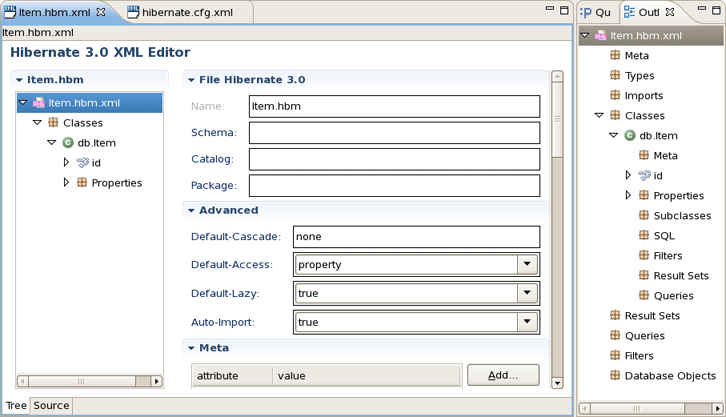Image resolution: width=726 pixels, height=417 pixels.
Task: Collapse the Classes node in Outline view
Action: pos(599,116)
